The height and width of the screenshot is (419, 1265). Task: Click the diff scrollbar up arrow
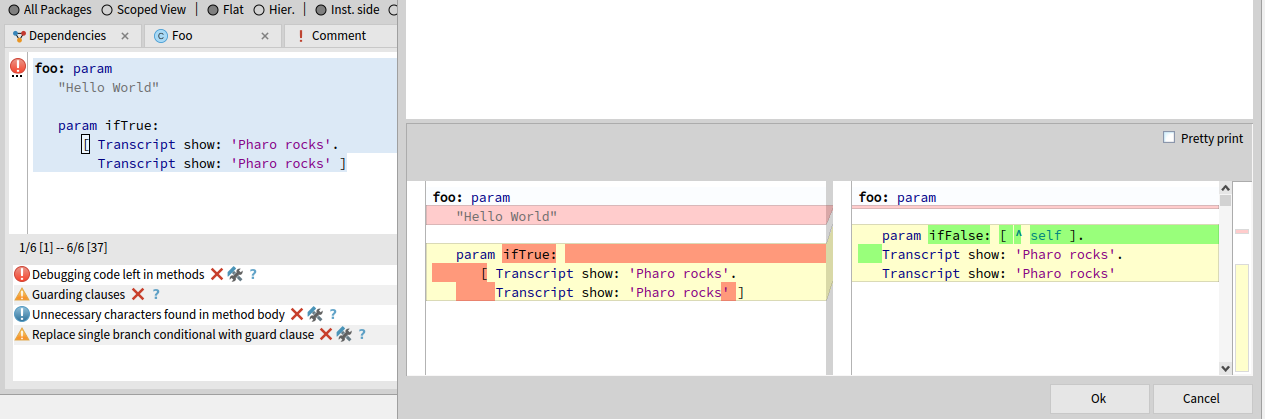pyautogui.click(x=1226, y=188)
